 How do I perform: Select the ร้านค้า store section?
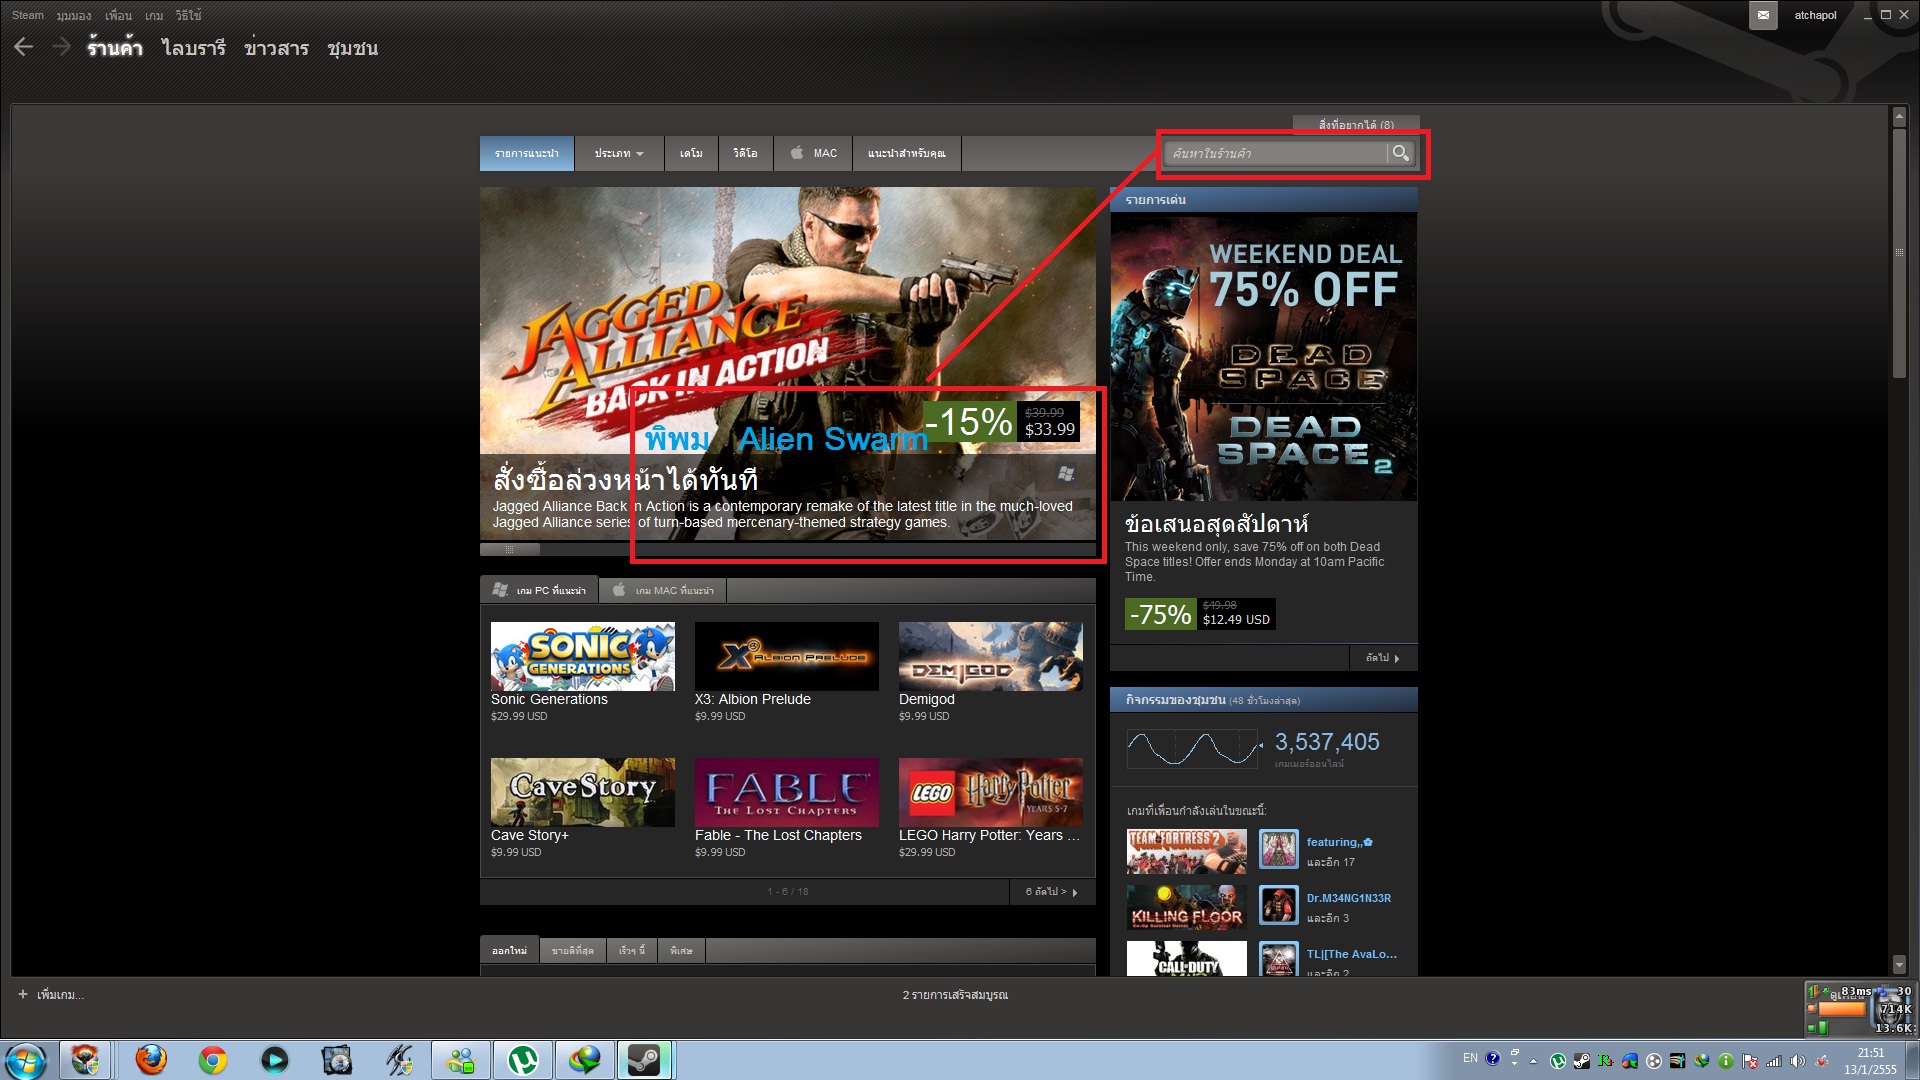point(114,48)
